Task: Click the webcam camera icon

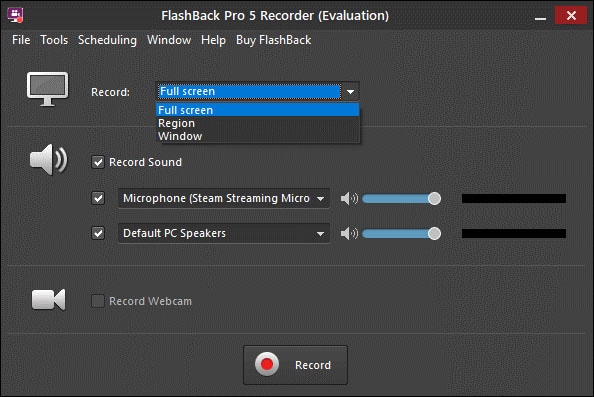Action: pos(48,300)
